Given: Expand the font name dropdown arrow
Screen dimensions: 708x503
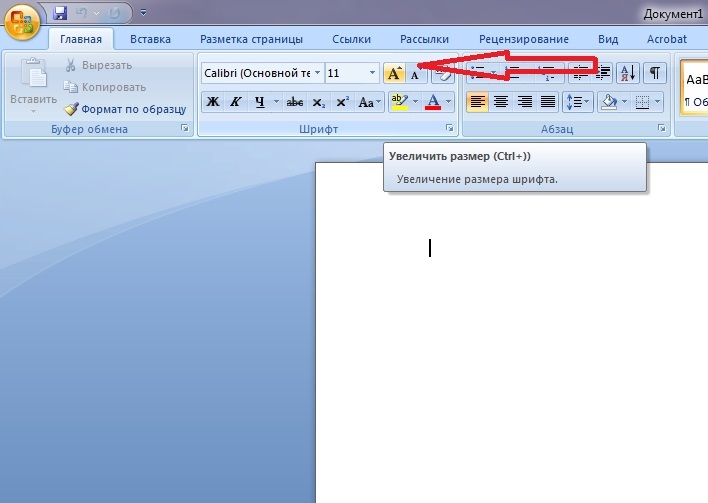Looking at the screenshot, I should pyautogui.click(x=318, y=73).
